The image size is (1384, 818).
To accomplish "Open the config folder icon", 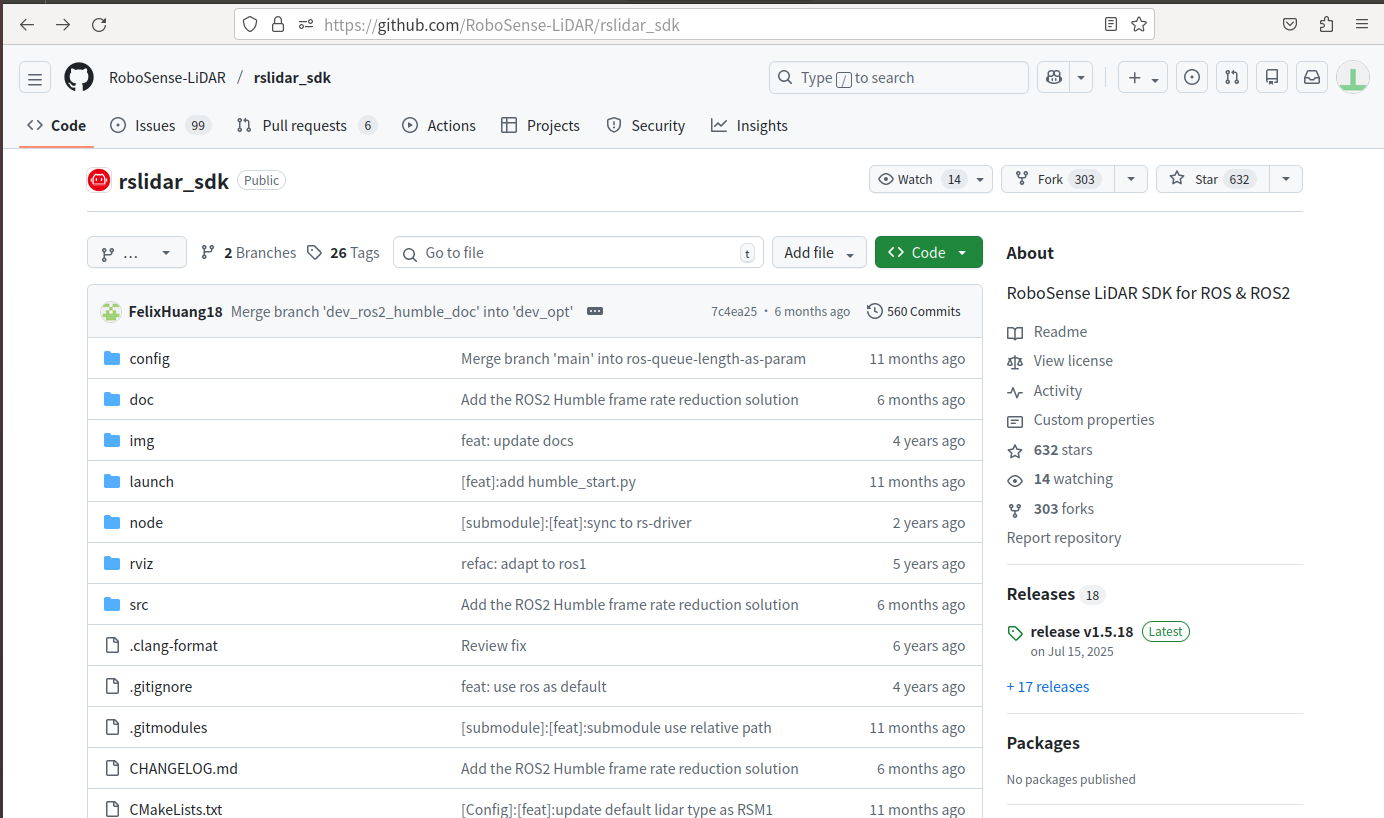I will click(112, 359).
